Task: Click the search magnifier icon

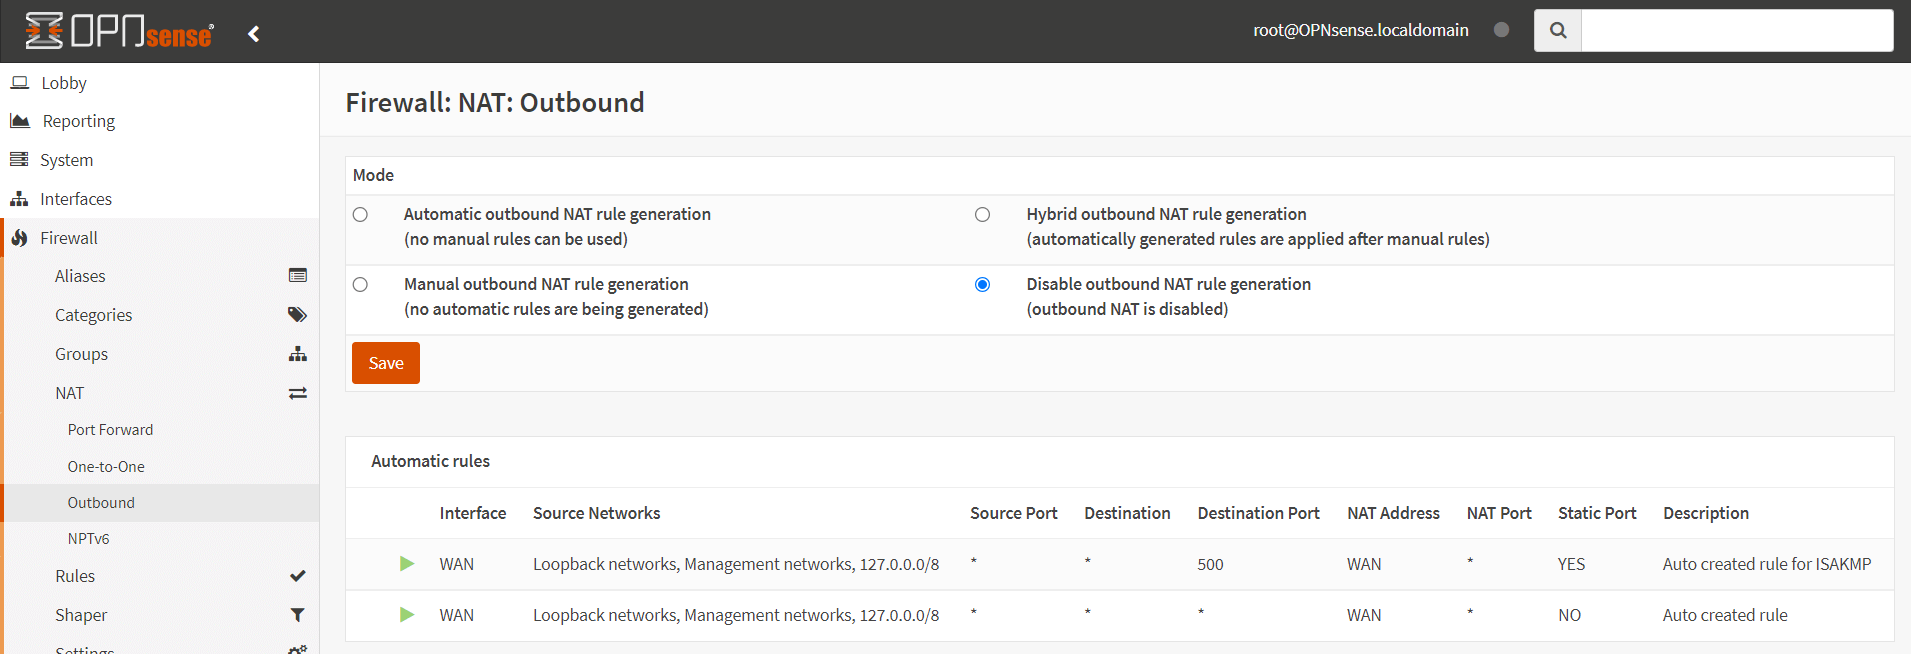Action: [1557, 31]
